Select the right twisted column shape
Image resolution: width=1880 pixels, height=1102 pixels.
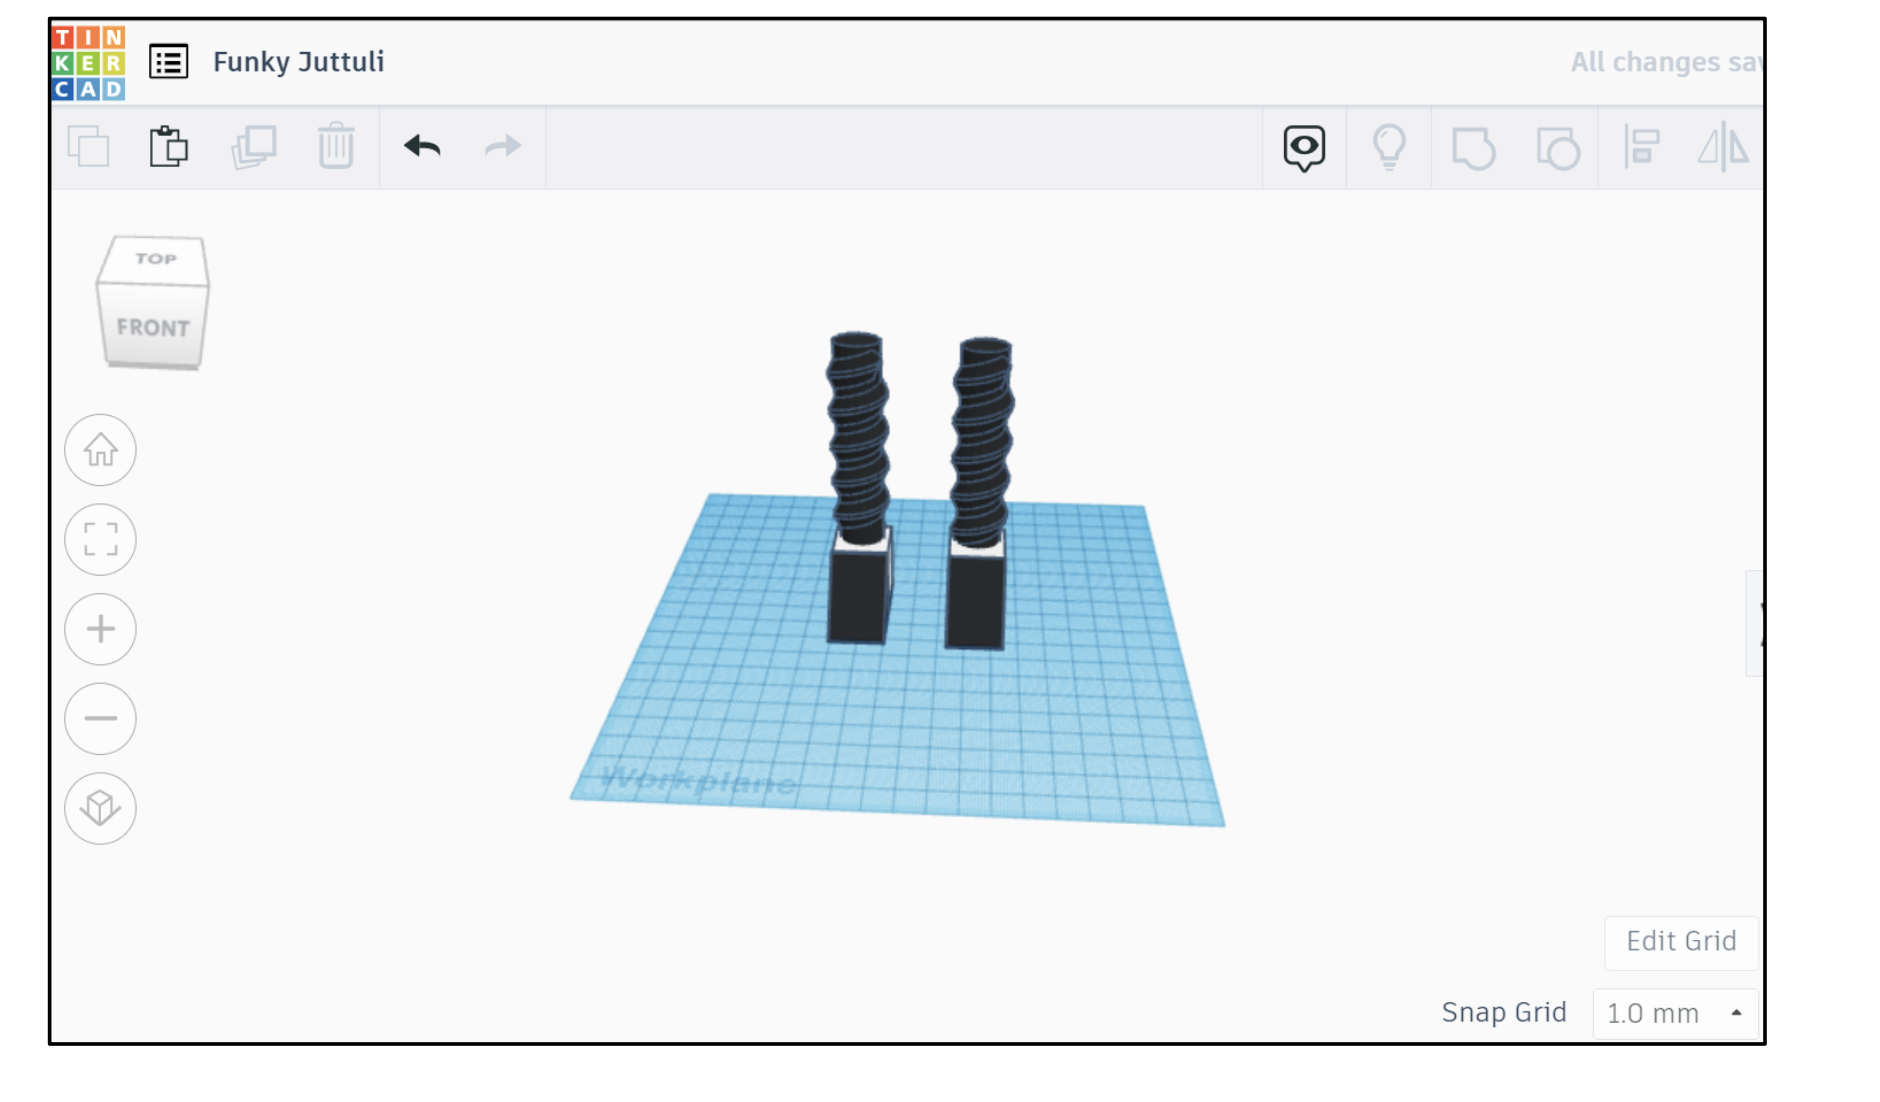click(x=983, y=443)
